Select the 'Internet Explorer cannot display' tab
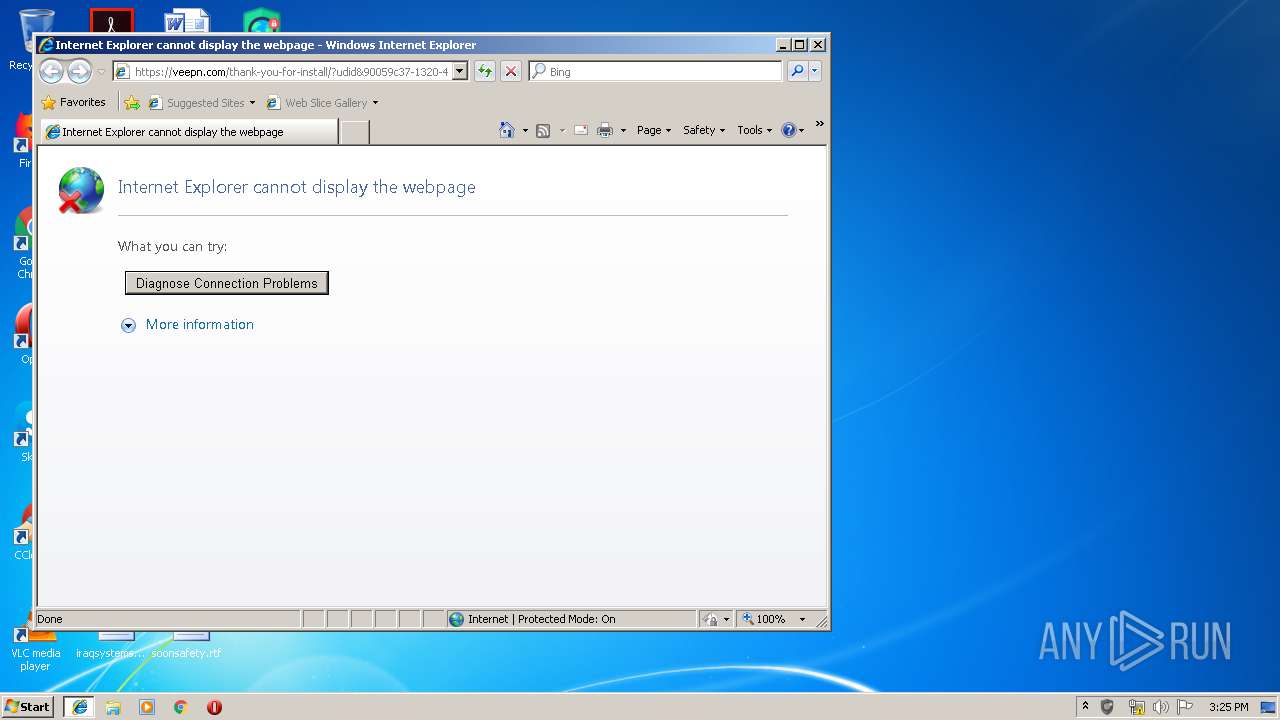1280x720 pixels. (x=190, y=131)
